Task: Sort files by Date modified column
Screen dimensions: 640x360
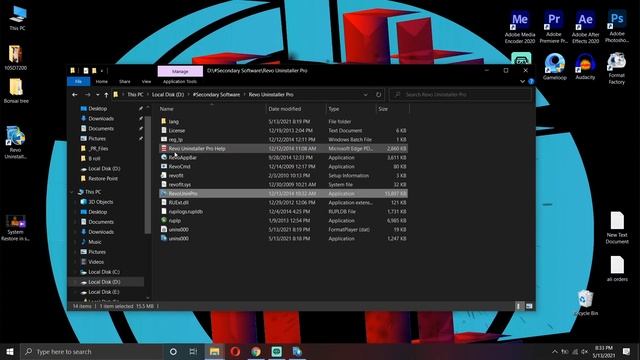Action: [296, 109]
